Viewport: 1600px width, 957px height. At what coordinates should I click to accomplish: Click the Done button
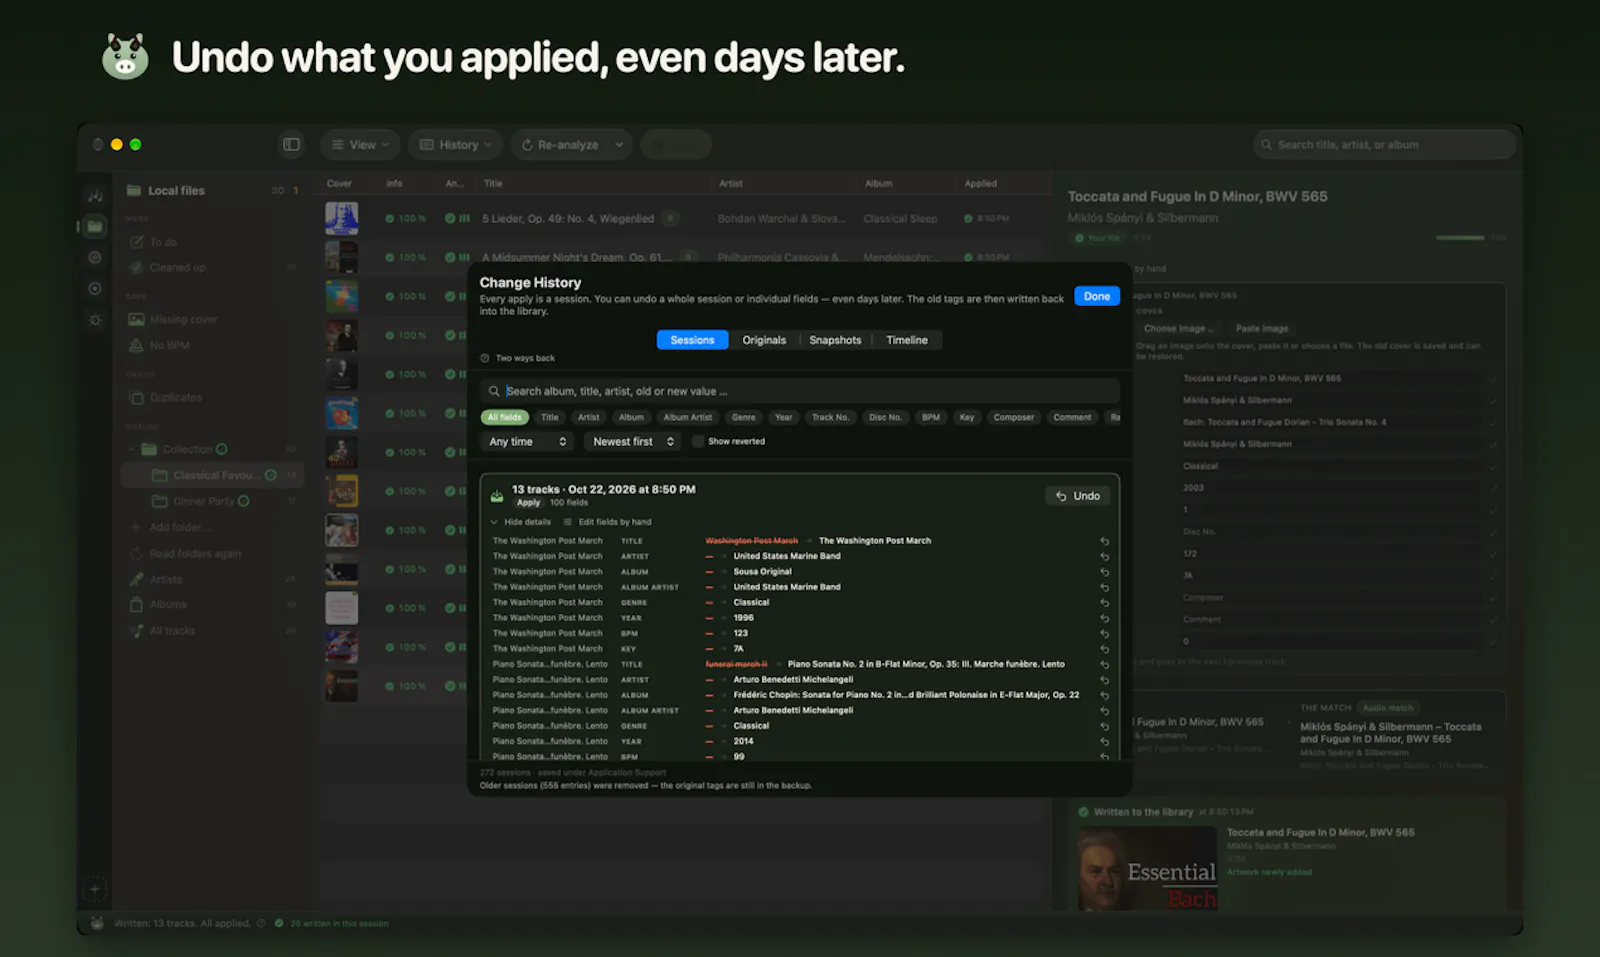[1097, 296]
